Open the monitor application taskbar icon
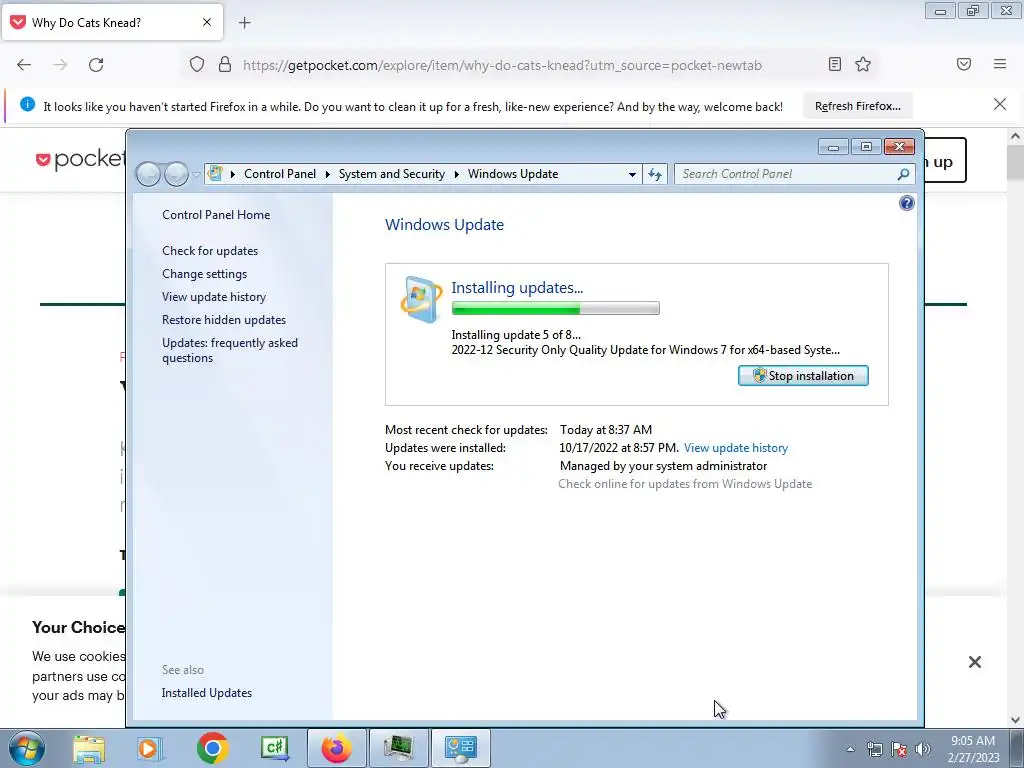Image resolution: width=1024 pixels, height=768 pixels. click(x=398, y=748)
